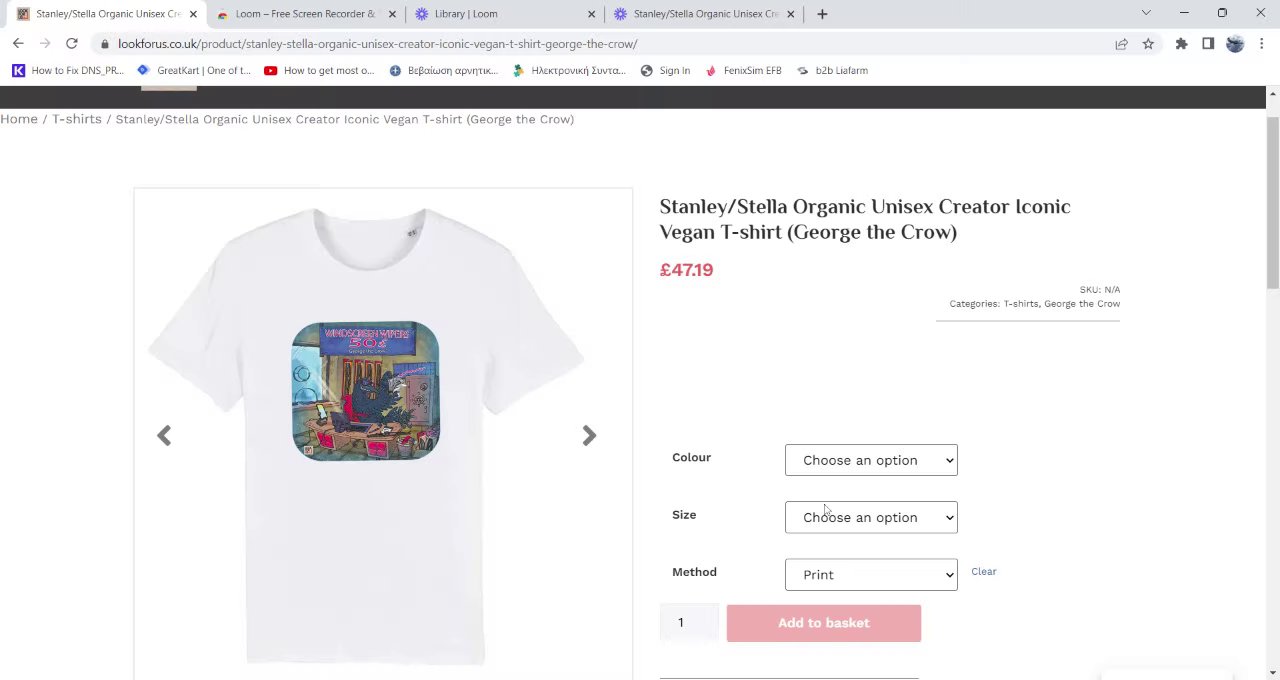Click the next image arrow on product gallery
This screenshot has height=680, width=1280.
[x=589, y=435]
